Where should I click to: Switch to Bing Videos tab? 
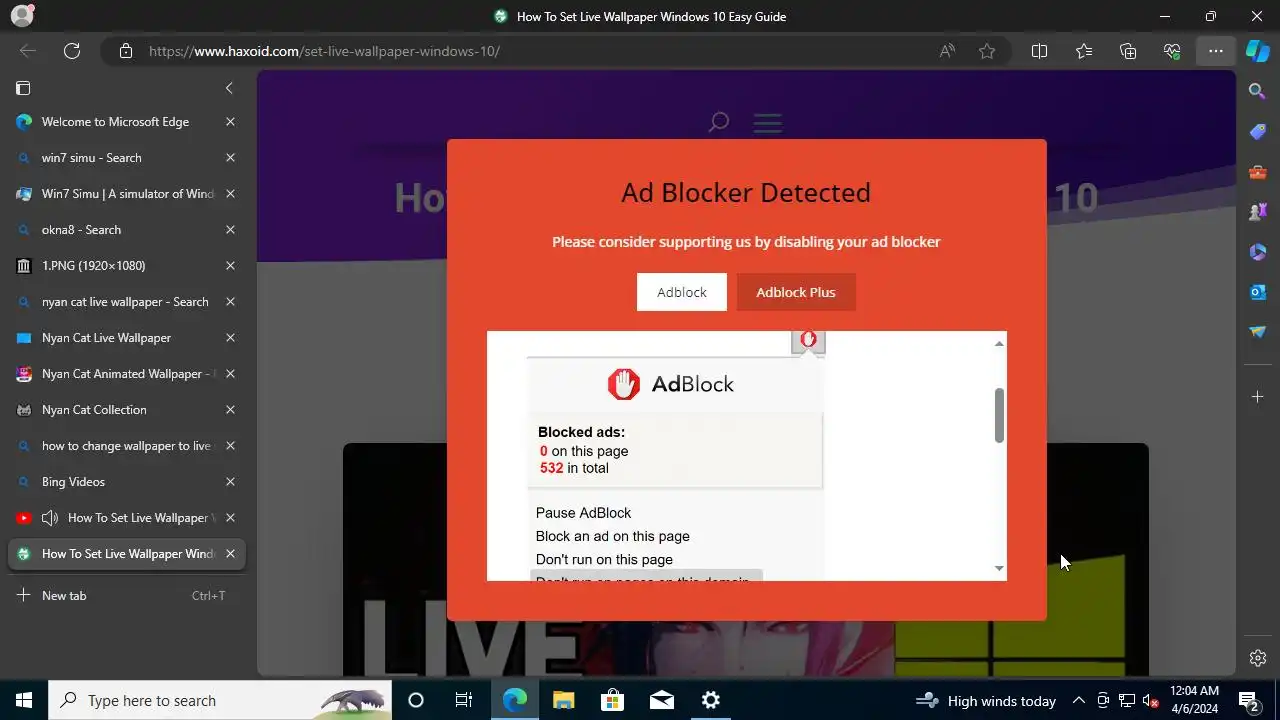pos(125,482)
